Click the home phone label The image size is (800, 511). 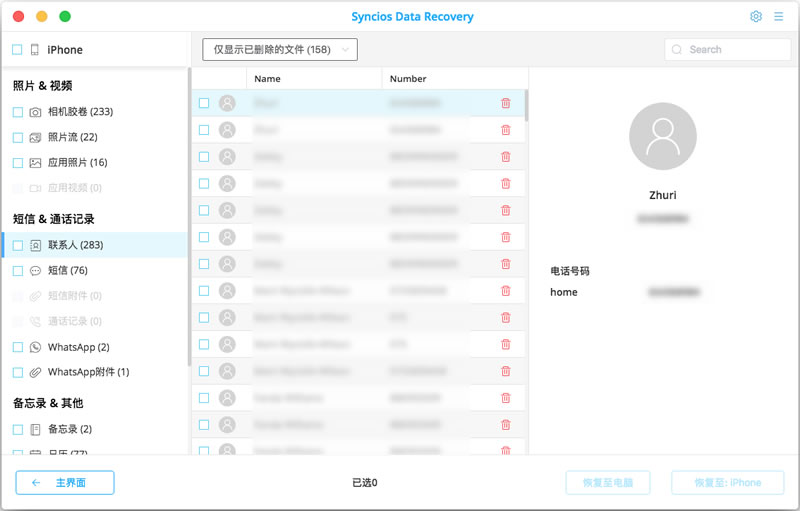coord(564,292)
